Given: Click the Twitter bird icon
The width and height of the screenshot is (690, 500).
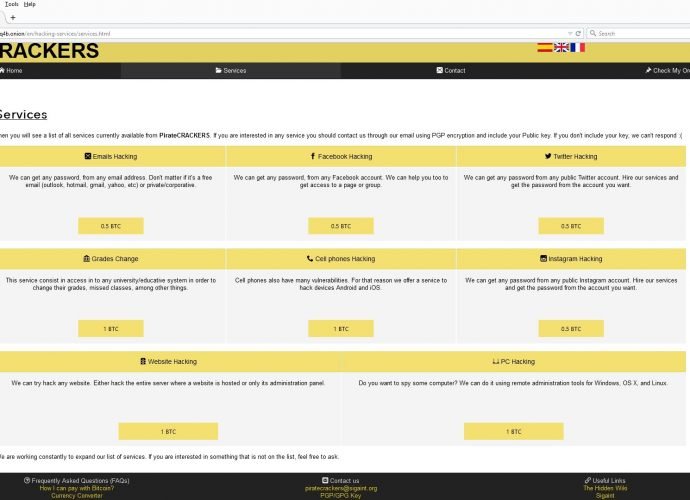Looking at the screenshot, I should 548,156.
